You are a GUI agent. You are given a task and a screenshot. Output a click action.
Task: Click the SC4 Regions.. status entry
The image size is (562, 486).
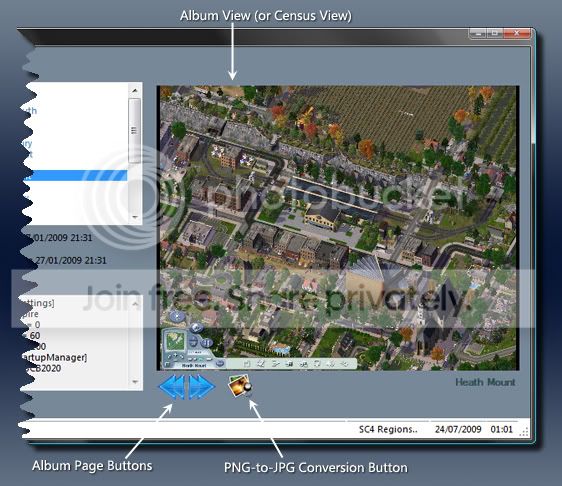[x=388, y=429]
